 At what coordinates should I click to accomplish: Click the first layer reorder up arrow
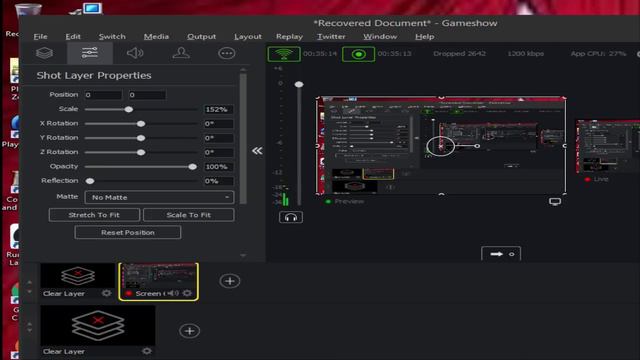[x=29, y=282]
